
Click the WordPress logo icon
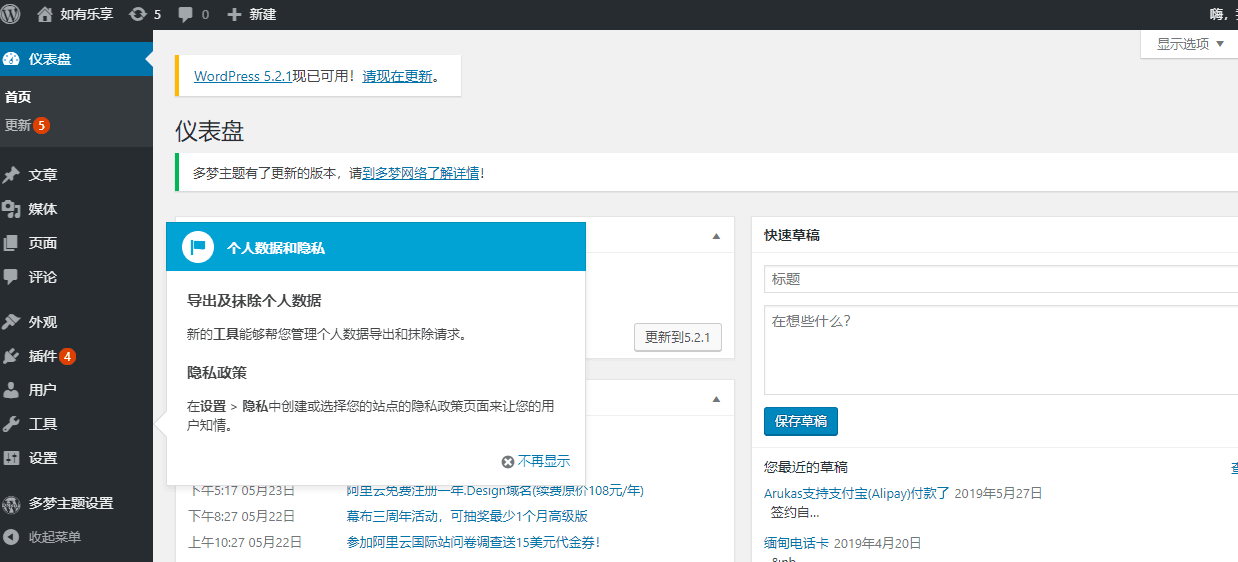click(11, 14)
